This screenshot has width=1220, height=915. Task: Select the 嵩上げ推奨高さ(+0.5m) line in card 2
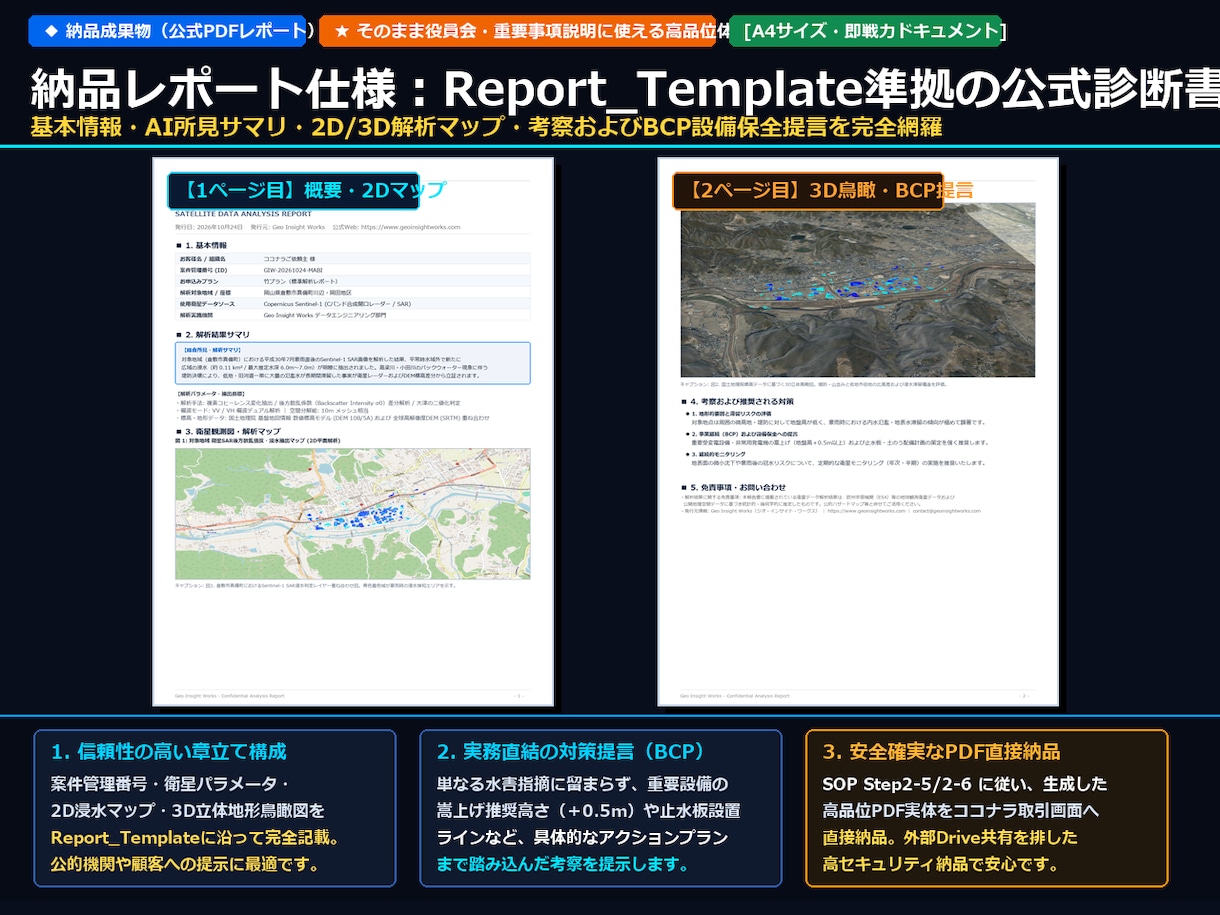click(x=588, y=810)
